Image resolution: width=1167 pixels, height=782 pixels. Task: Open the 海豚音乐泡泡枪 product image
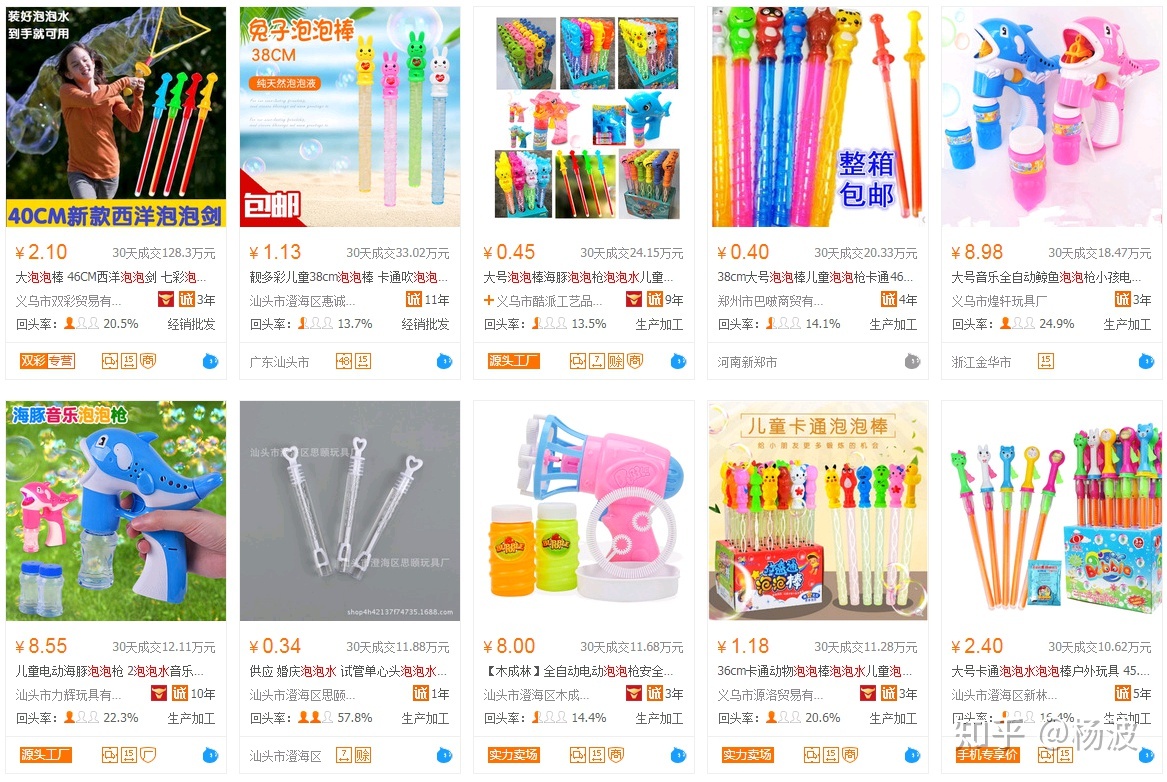tap(116, 511)
